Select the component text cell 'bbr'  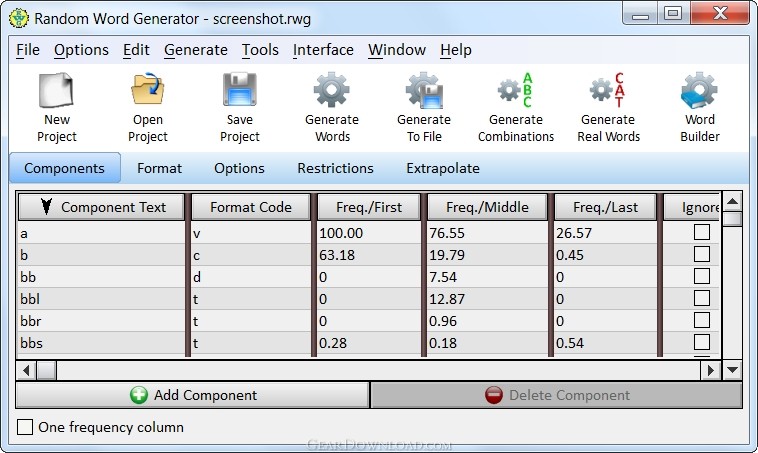pyautogui.click(x=101, y=321)
